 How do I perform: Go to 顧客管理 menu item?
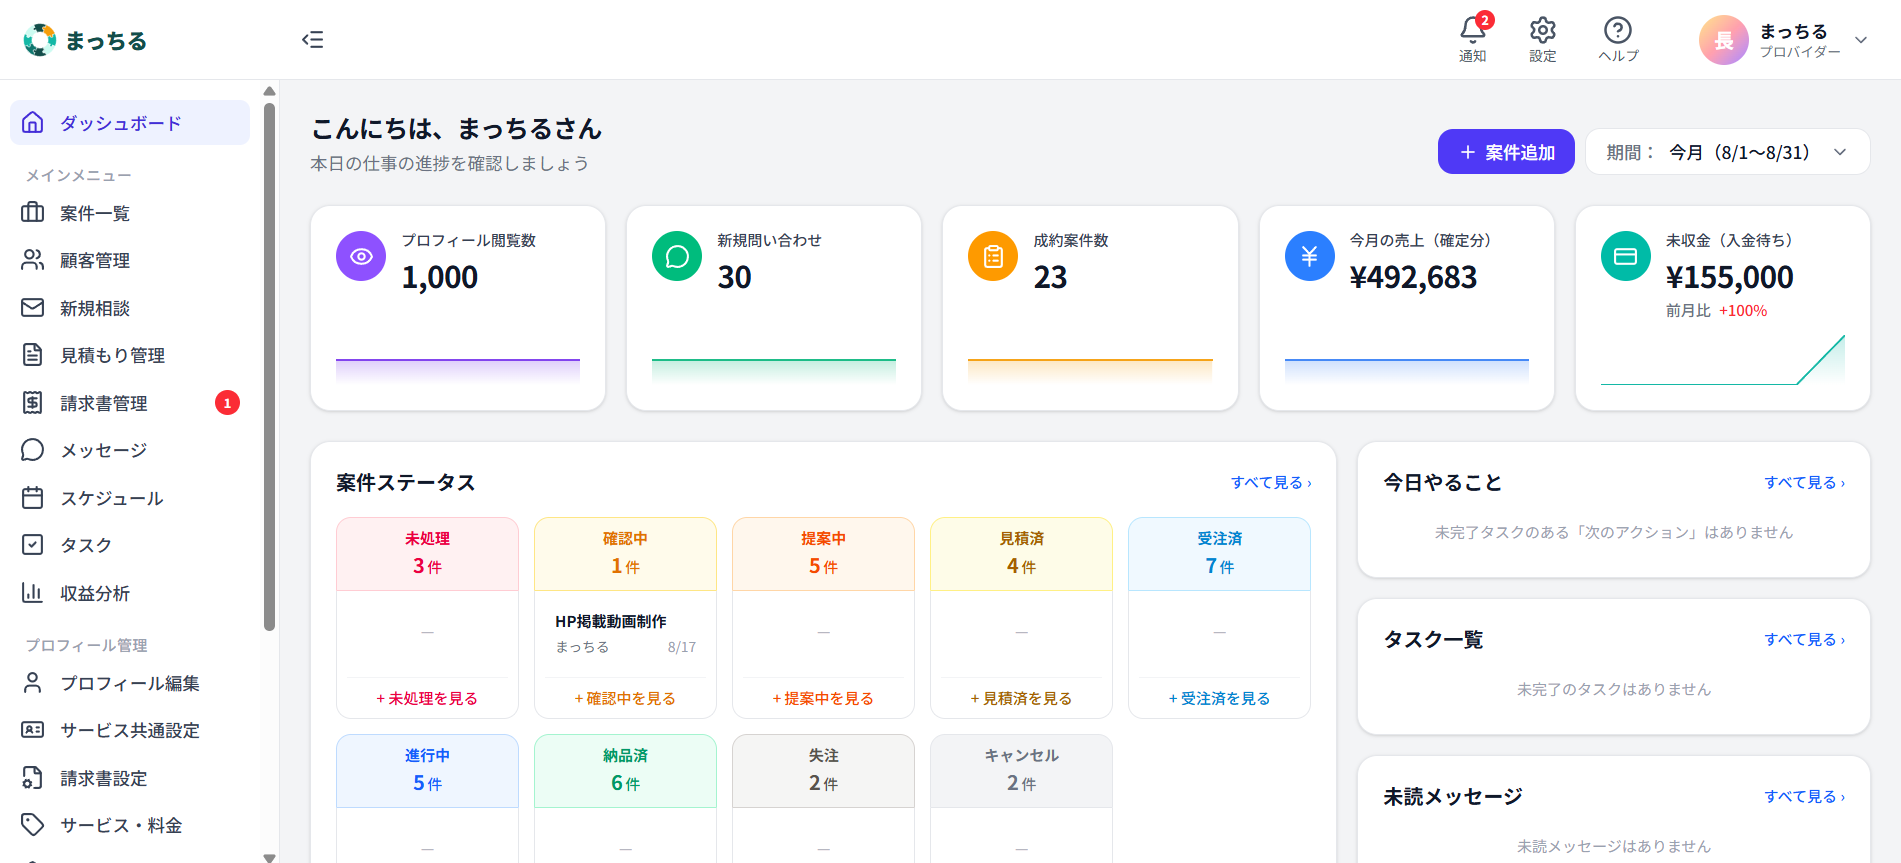(x=130, y=260)
